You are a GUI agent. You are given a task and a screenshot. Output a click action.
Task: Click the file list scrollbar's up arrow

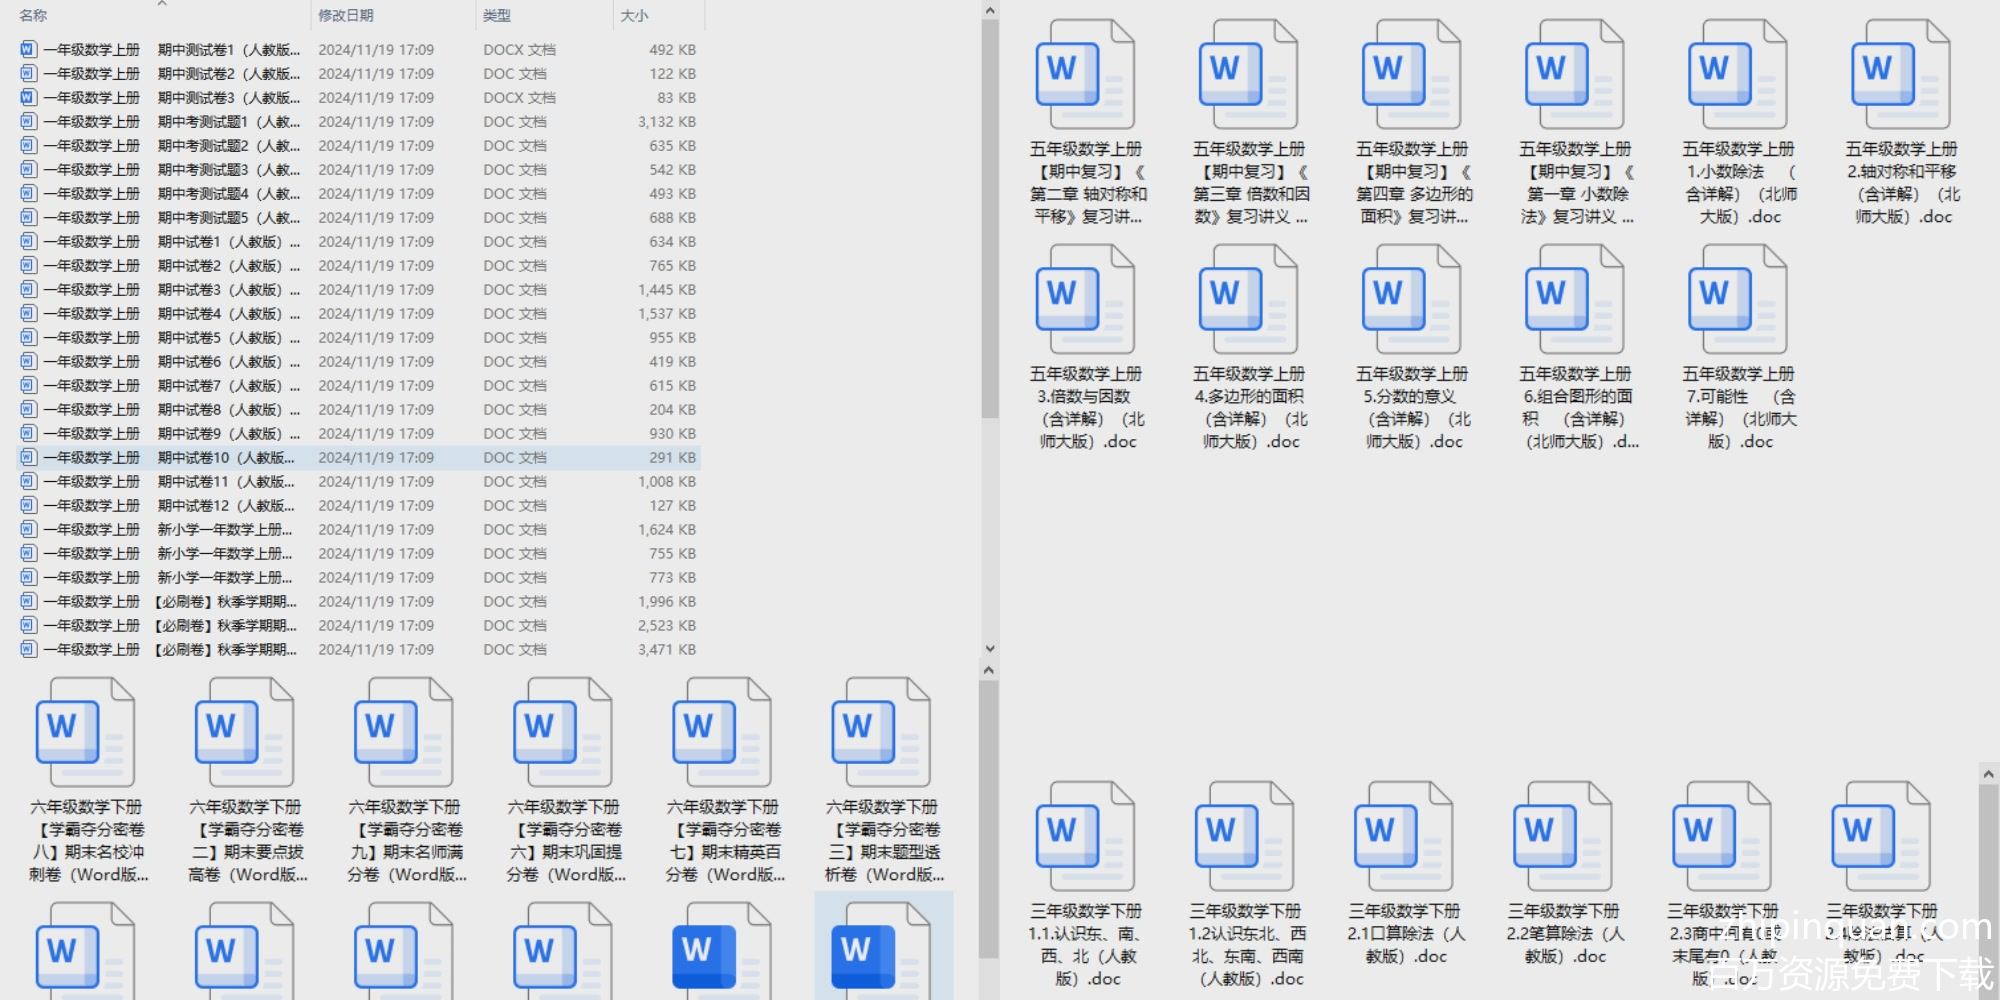(x=989, y=11)
